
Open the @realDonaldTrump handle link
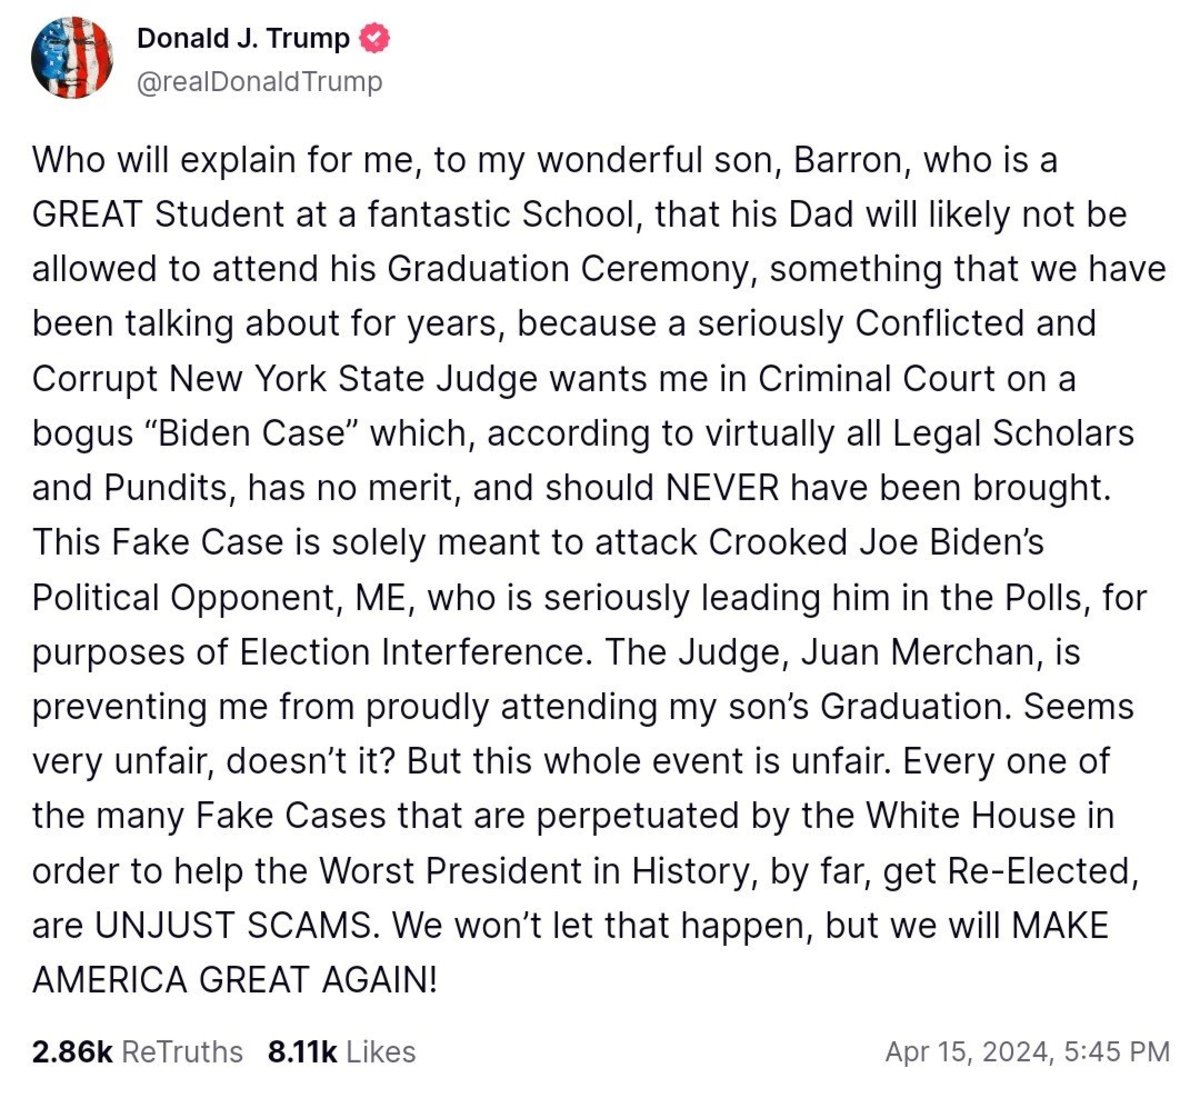point(258,81)
